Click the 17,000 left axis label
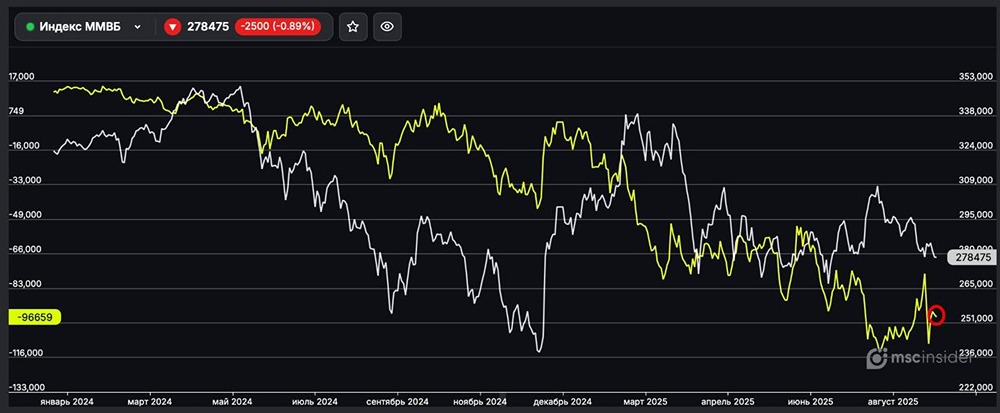Viewport: 1000px width, 413px height. [x=23, y=77]
